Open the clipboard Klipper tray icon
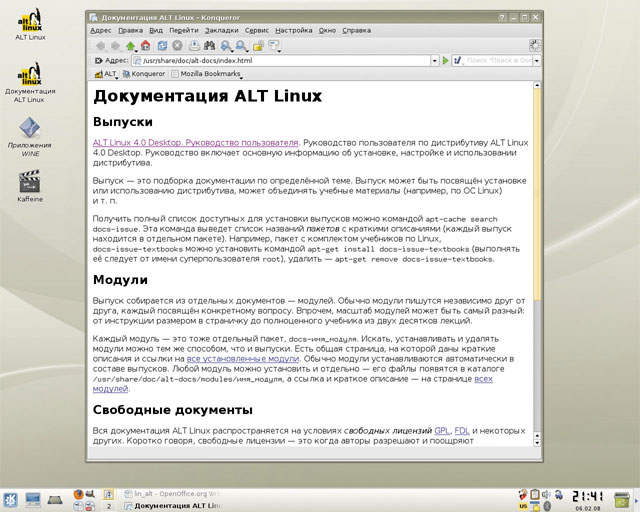640x512 pixels. [x=535, y=494]
